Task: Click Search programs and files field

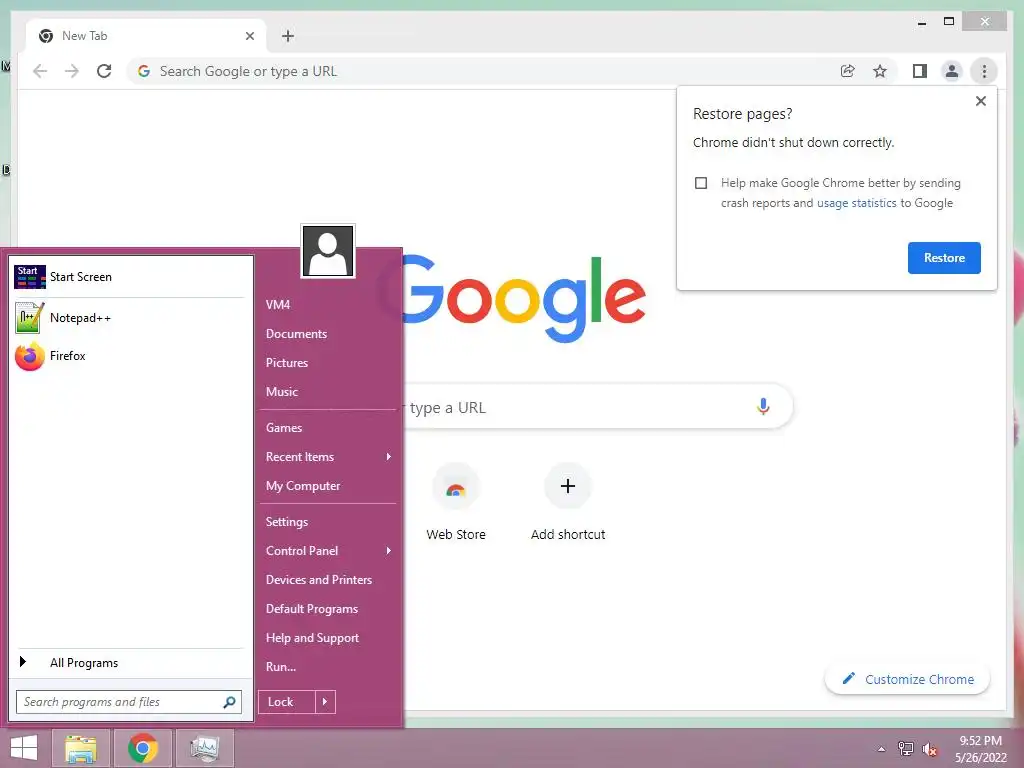Action: 129,702
